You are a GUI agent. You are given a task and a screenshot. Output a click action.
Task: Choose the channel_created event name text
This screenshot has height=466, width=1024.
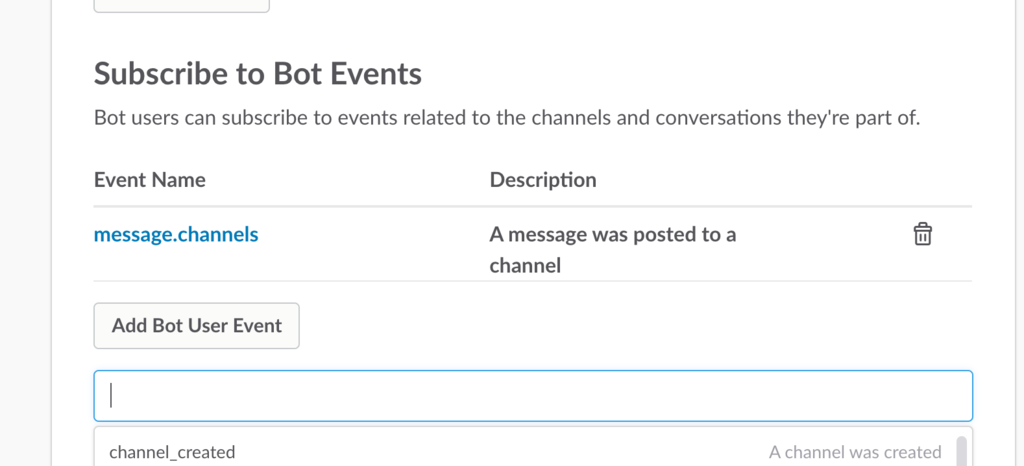tap(172, 452)
